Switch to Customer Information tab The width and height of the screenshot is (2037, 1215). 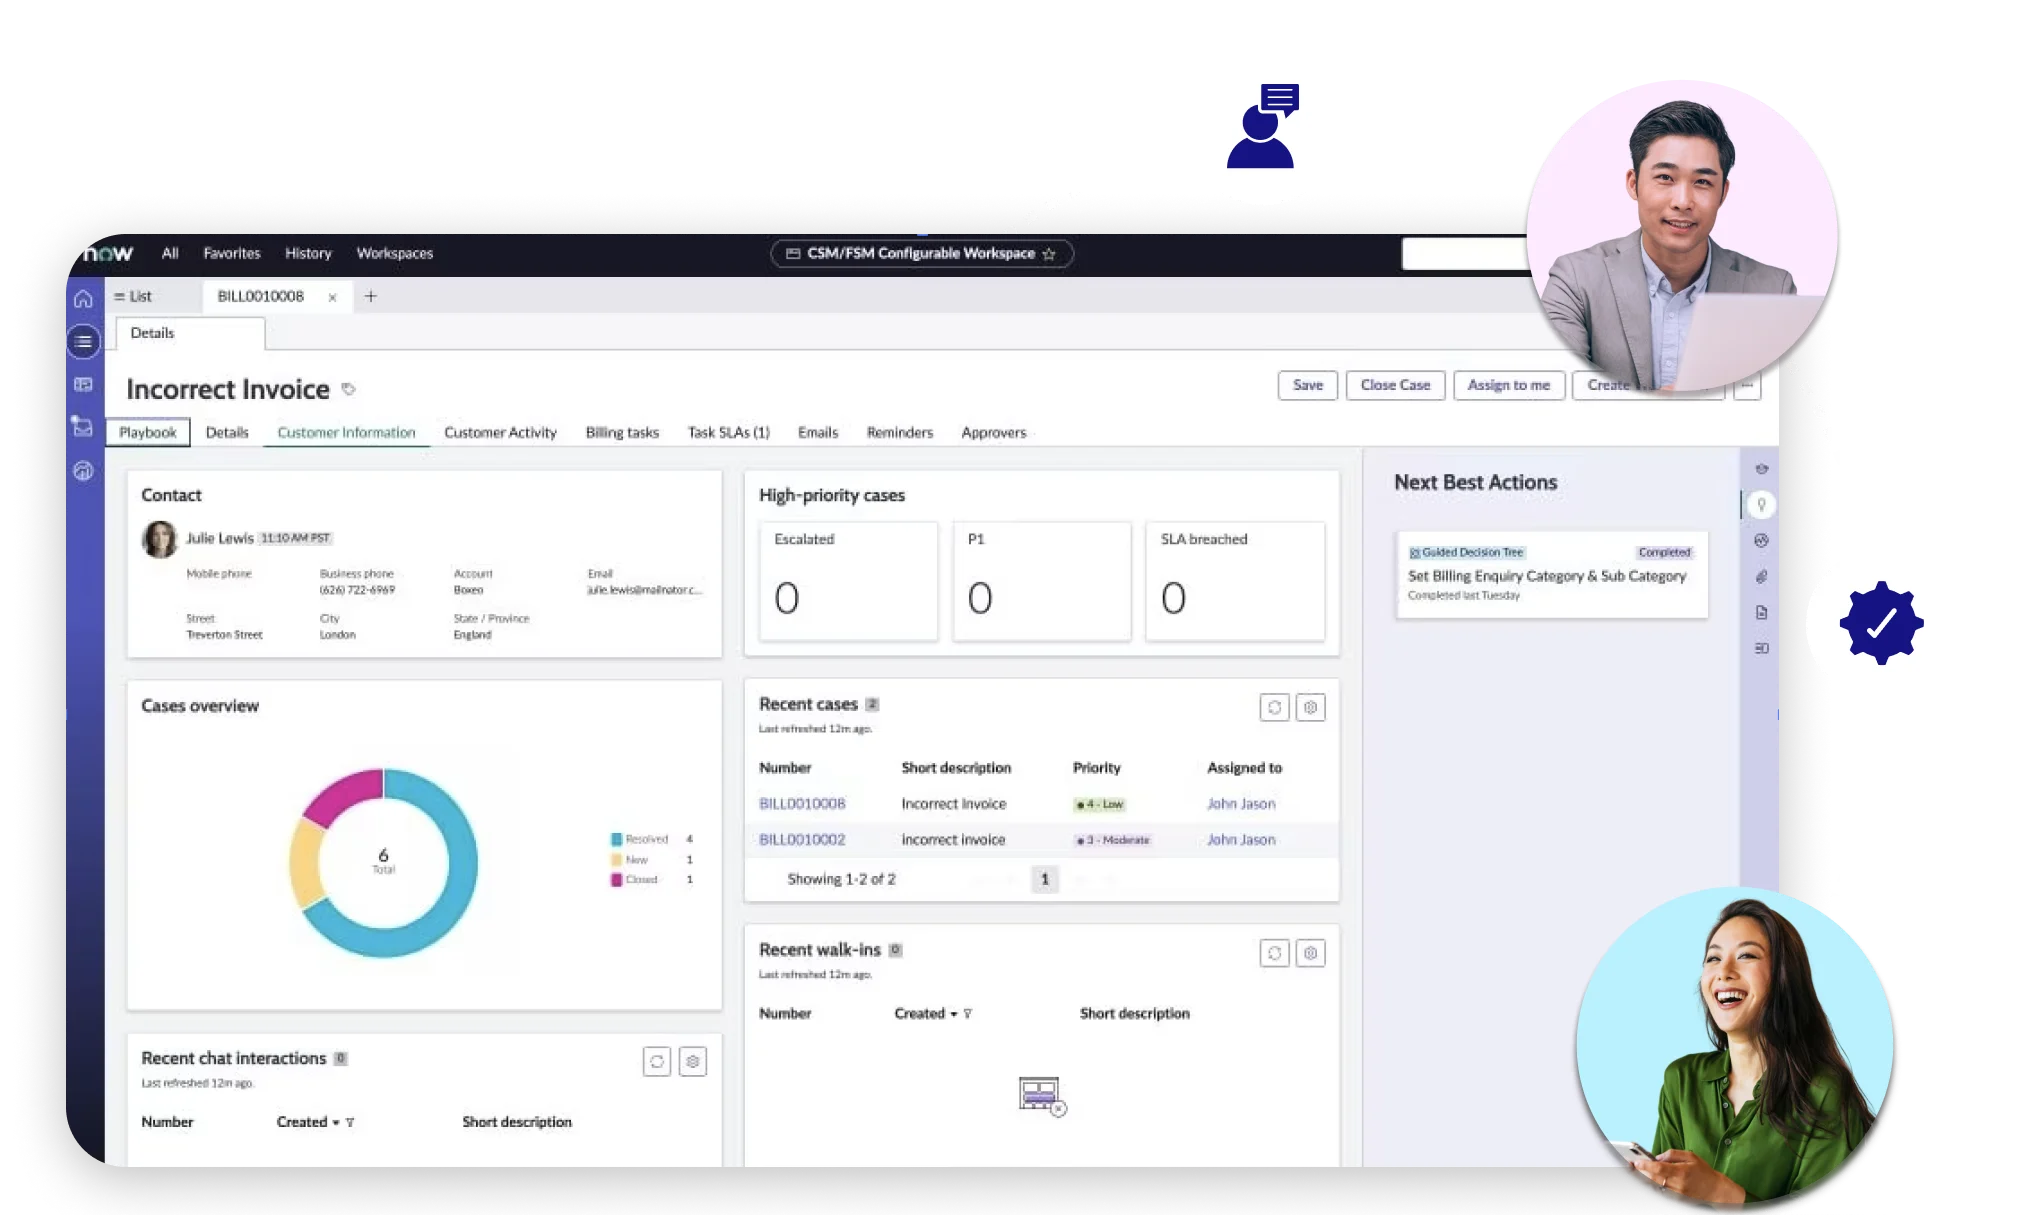[x=346, y=431]
